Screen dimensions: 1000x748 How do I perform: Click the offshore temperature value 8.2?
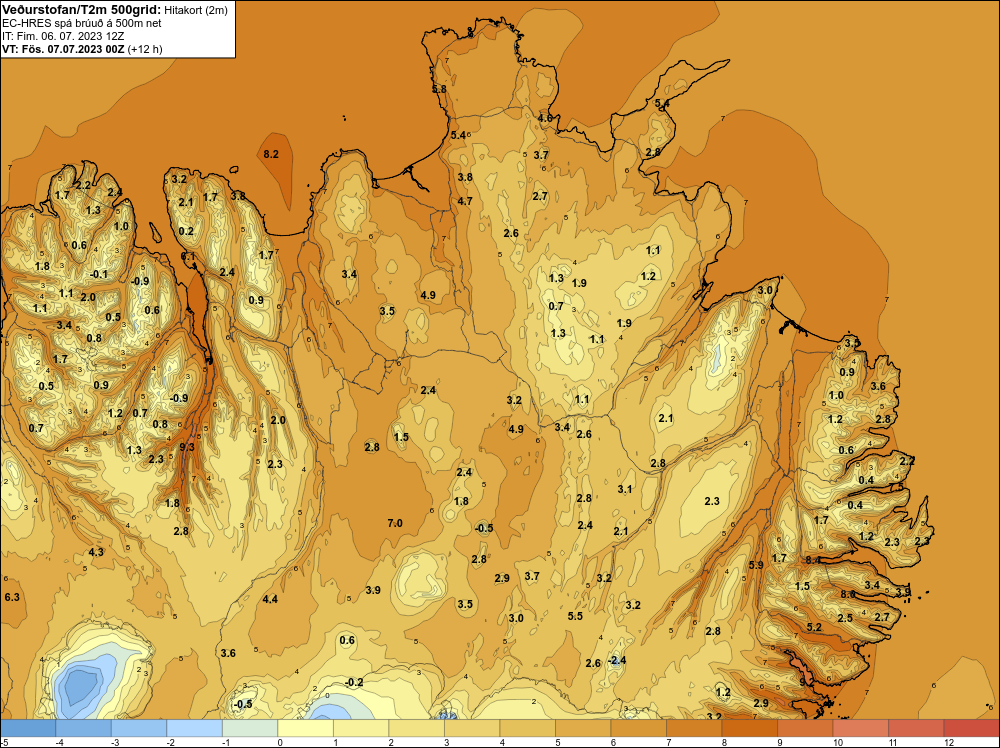coord(271,154)
